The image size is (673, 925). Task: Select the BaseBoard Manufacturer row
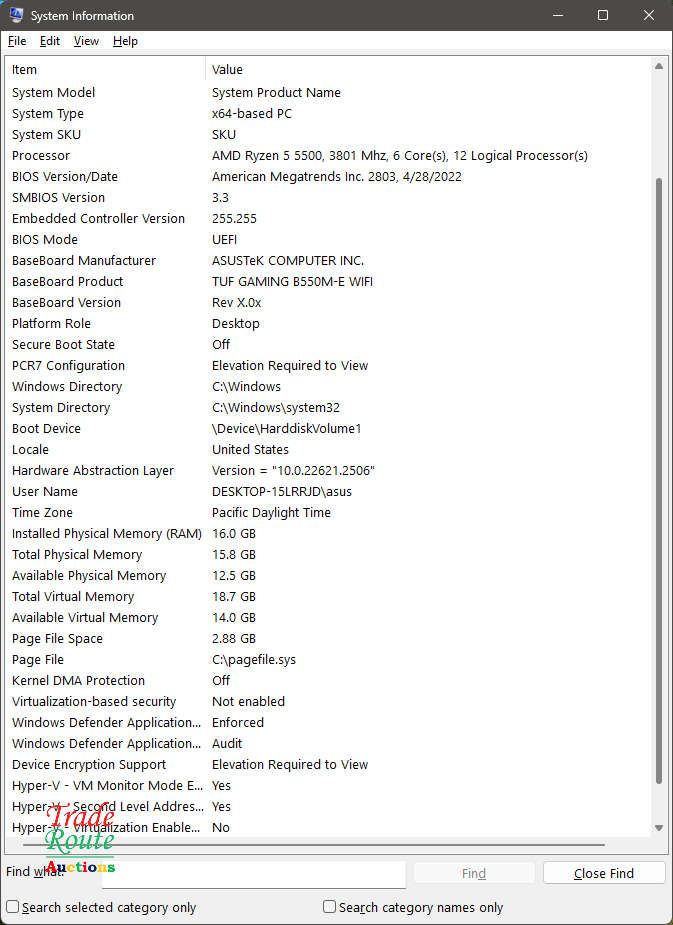pos(328,261)
